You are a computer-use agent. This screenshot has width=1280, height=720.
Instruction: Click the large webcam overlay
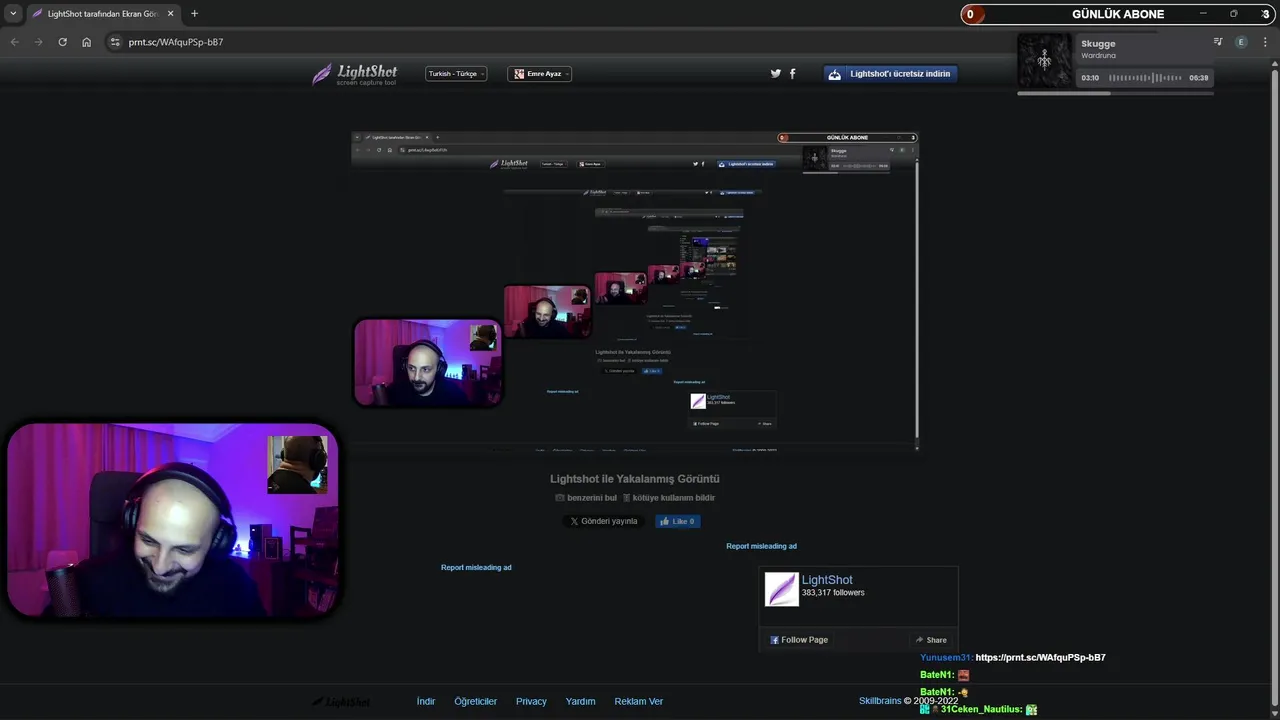tap(173, 520)
